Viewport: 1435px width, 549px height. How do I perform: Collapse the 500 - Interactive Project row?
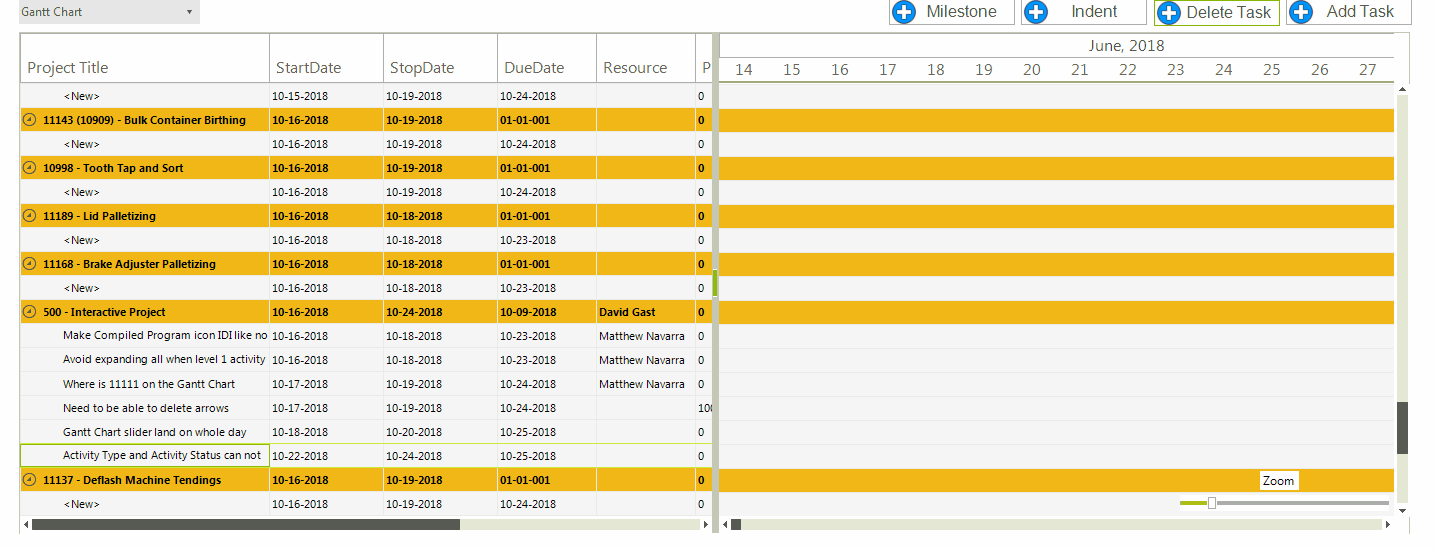coord(29,312)
